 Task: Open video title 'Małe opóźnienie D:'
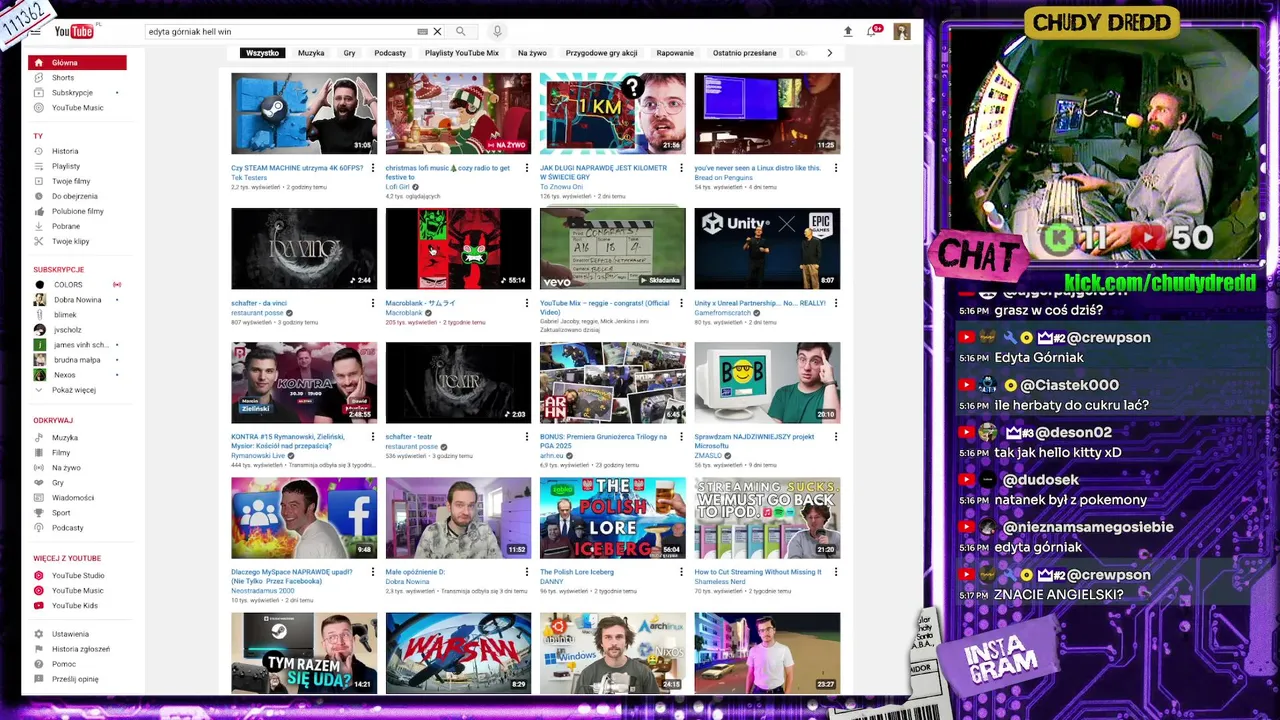[x=415, y=572]
